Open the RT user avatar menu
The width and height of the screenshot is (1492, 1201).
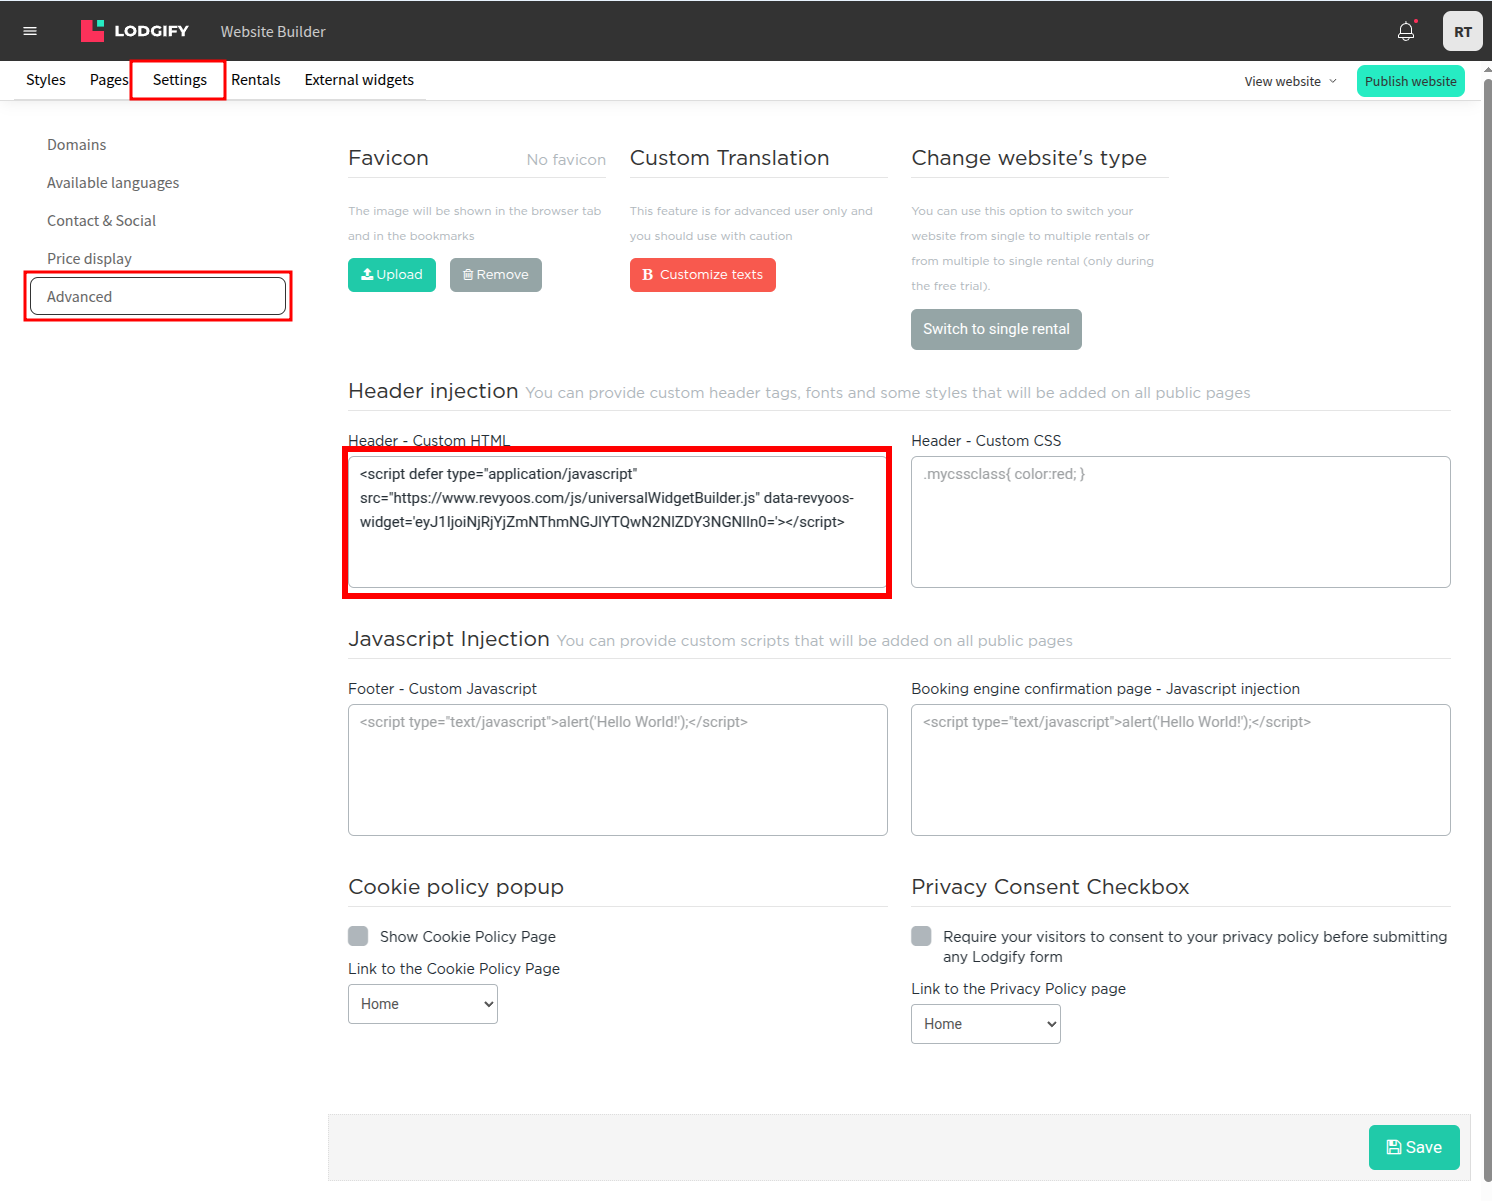1463,31
